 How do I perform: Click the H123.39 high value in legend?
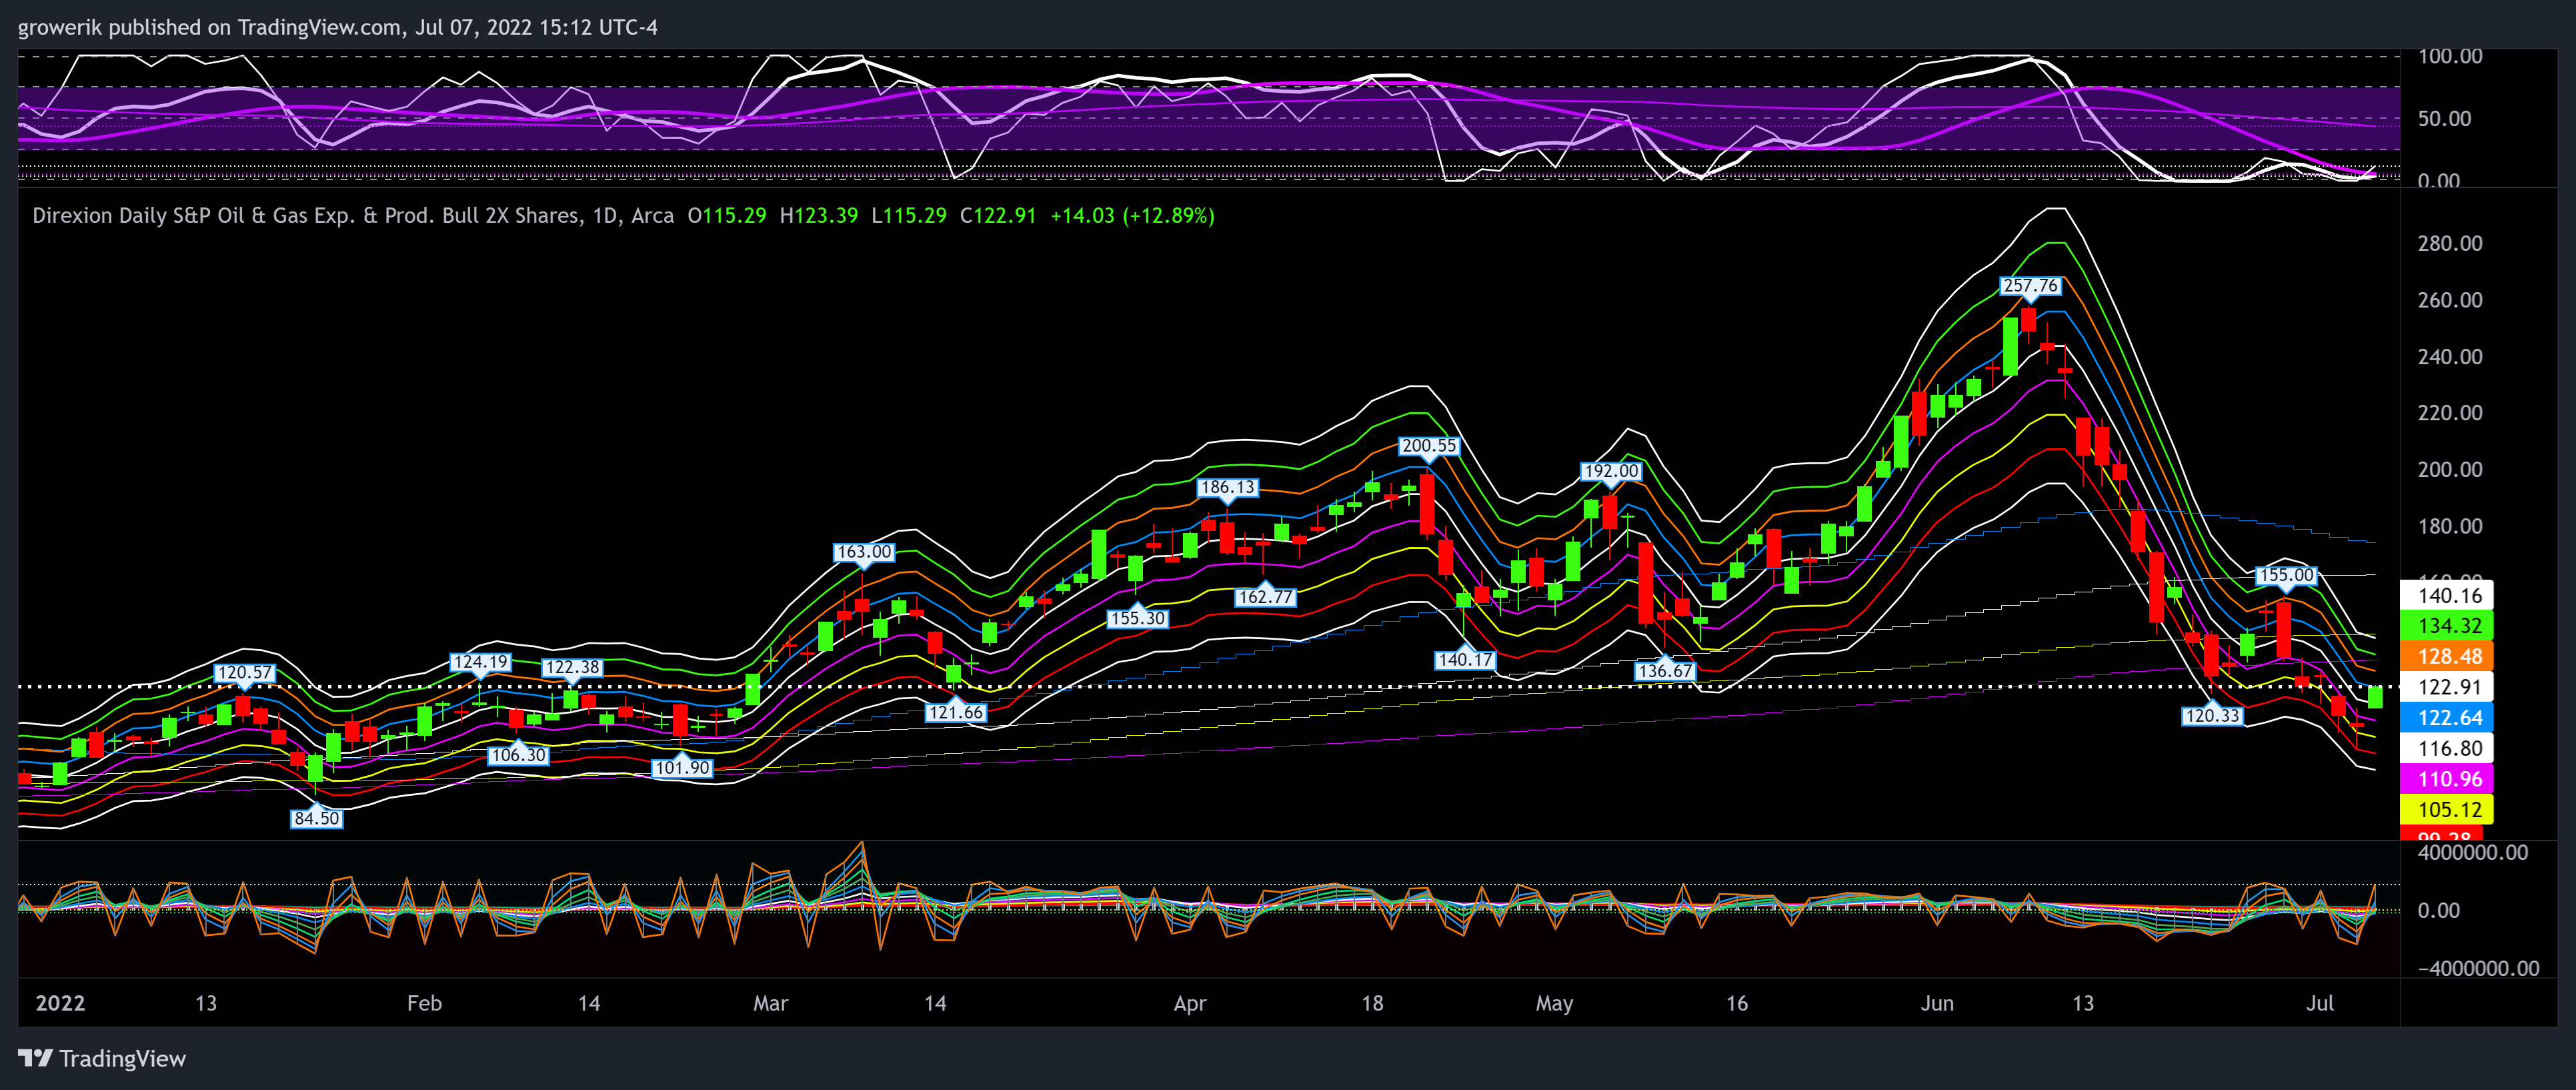(819, 216)
